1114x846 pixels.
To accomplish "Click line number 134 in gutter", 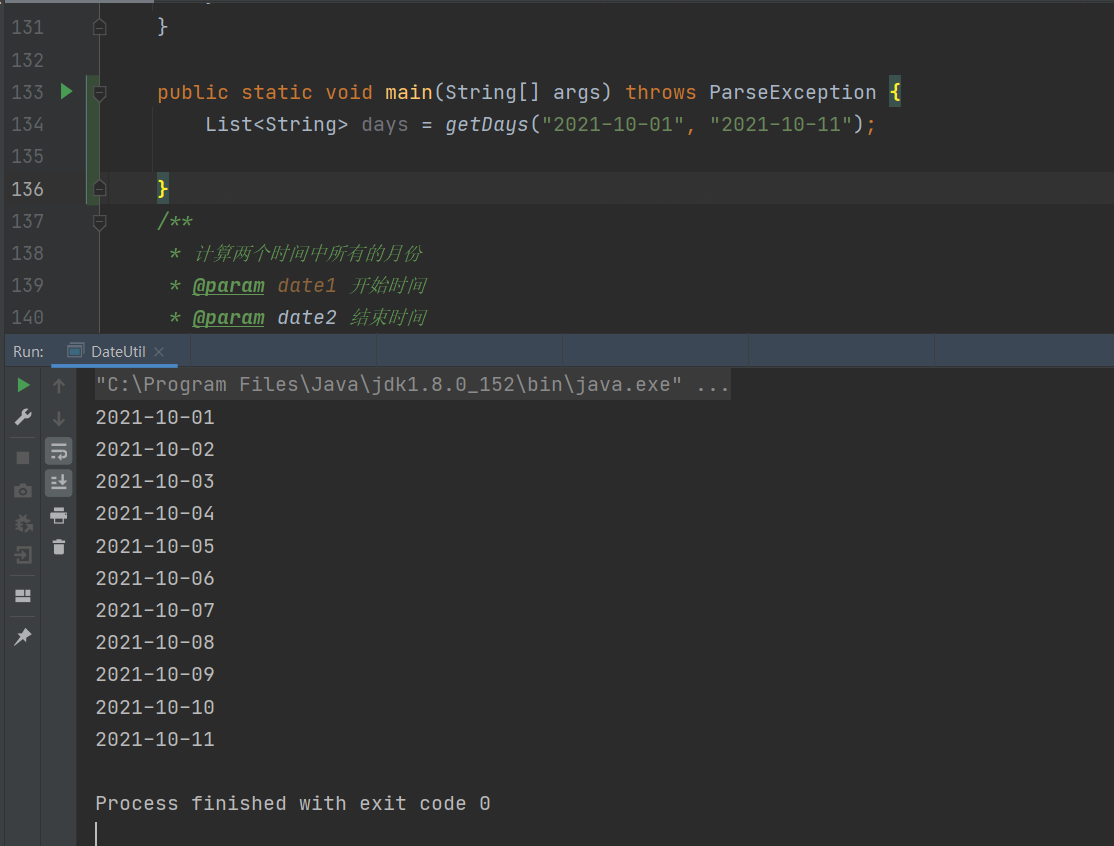I will 28,124.
